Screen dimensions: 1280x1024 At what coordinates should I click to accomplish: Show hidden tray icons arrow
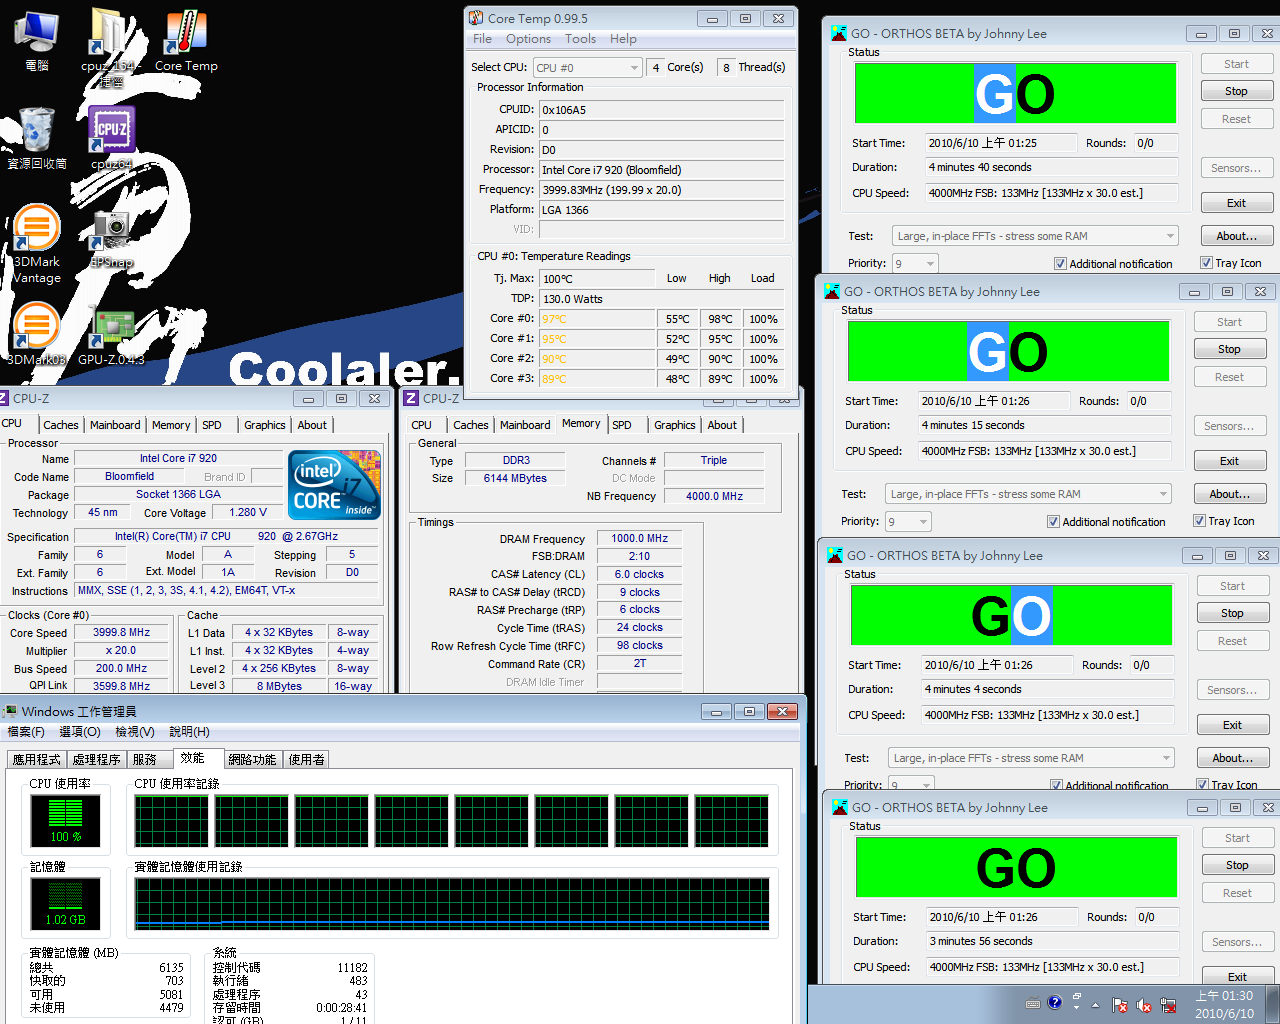tap(1095, 1005)
